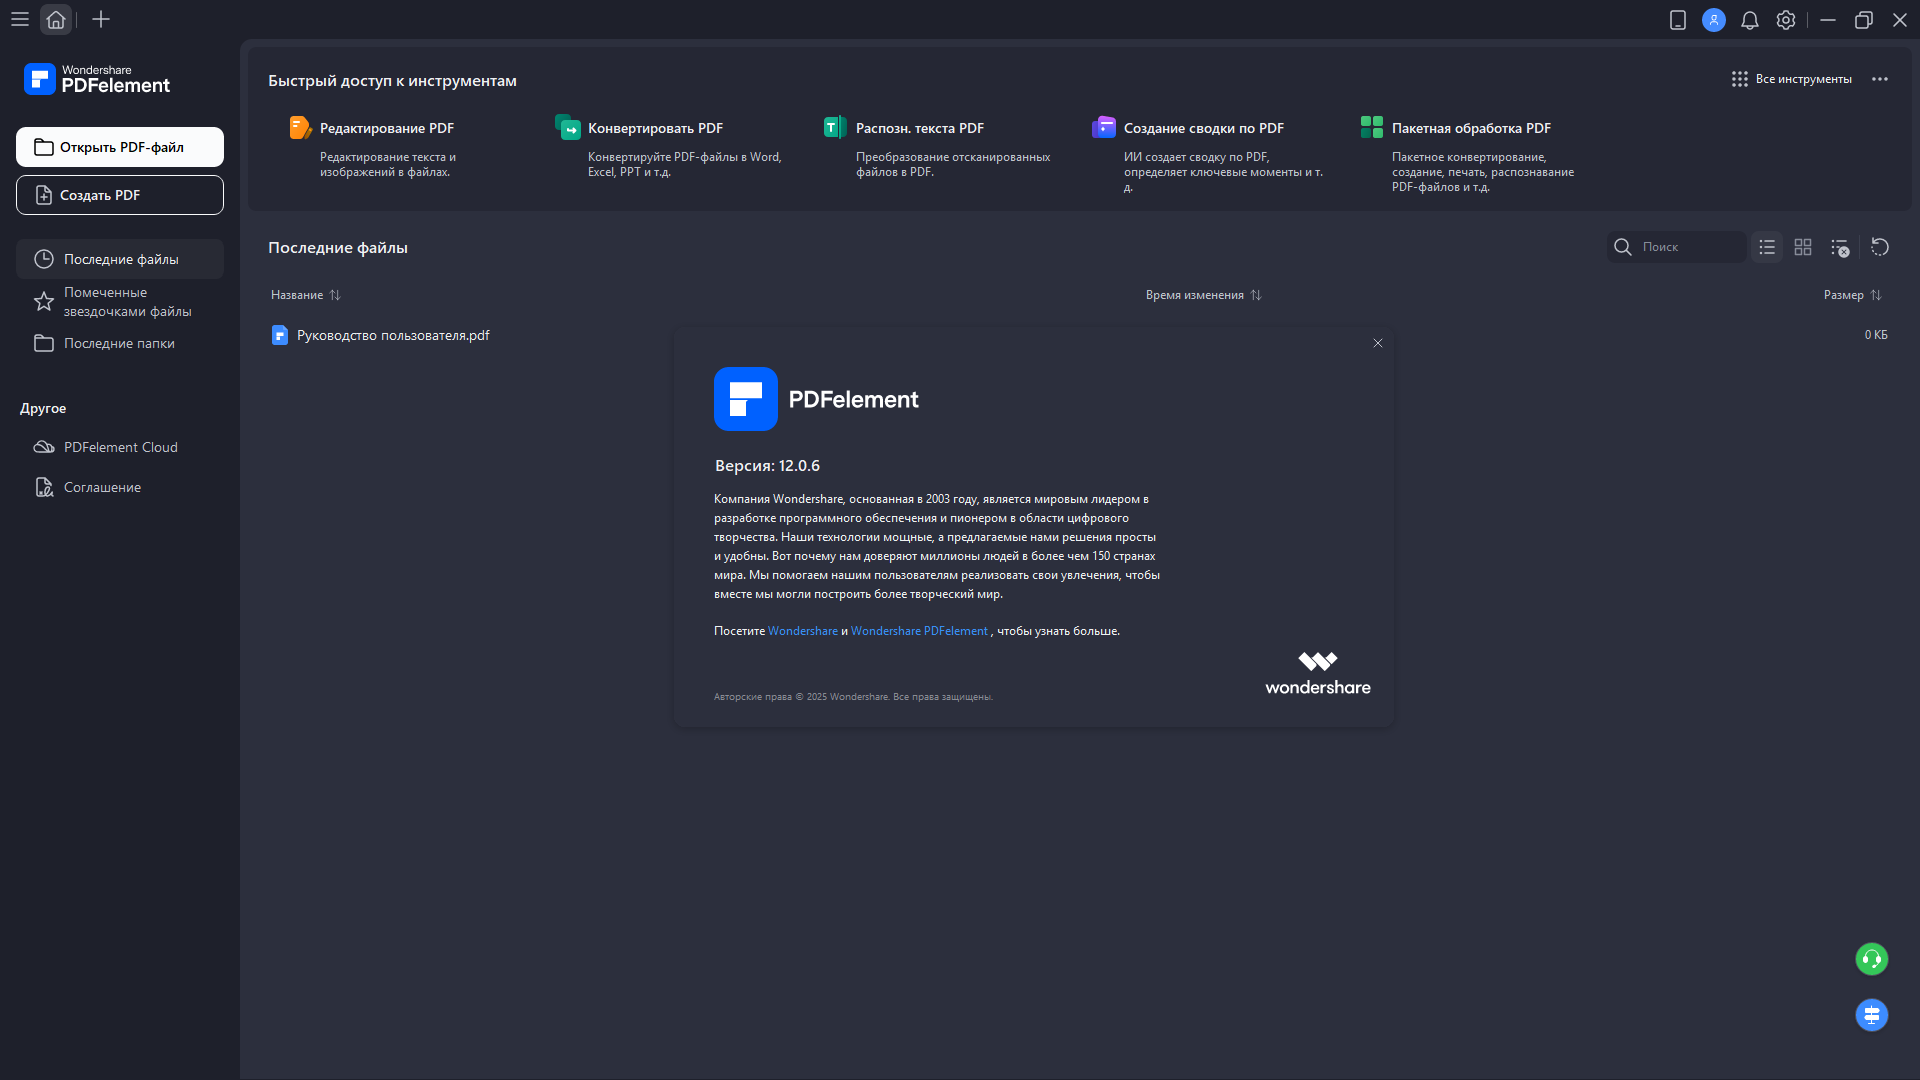
Task: Click the home tab icon
Action: [x=56, y=20]
